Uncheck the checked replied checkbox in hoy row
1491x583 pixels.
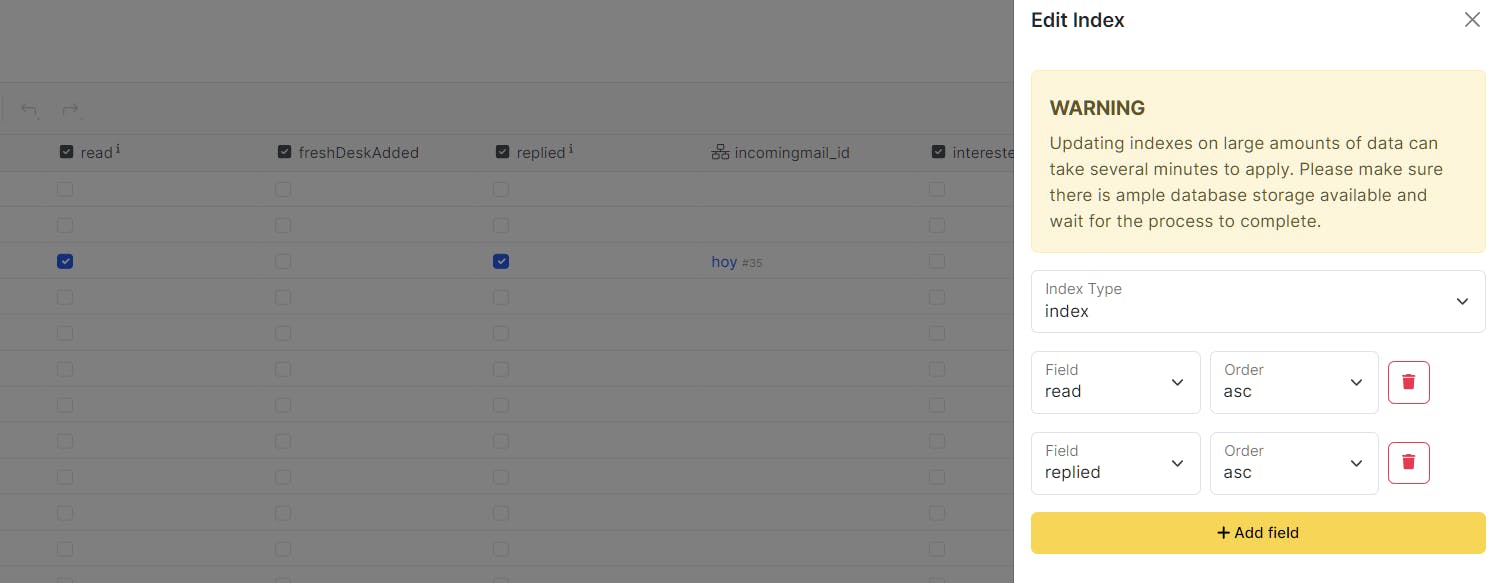501,261
